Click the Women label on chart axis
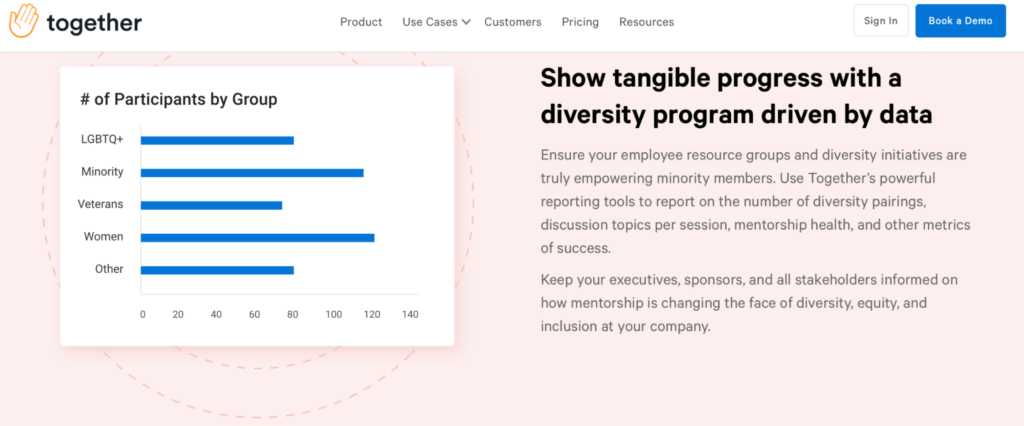Image resolution: width=1024 pixels, height=426 pixels. point(103,237)
